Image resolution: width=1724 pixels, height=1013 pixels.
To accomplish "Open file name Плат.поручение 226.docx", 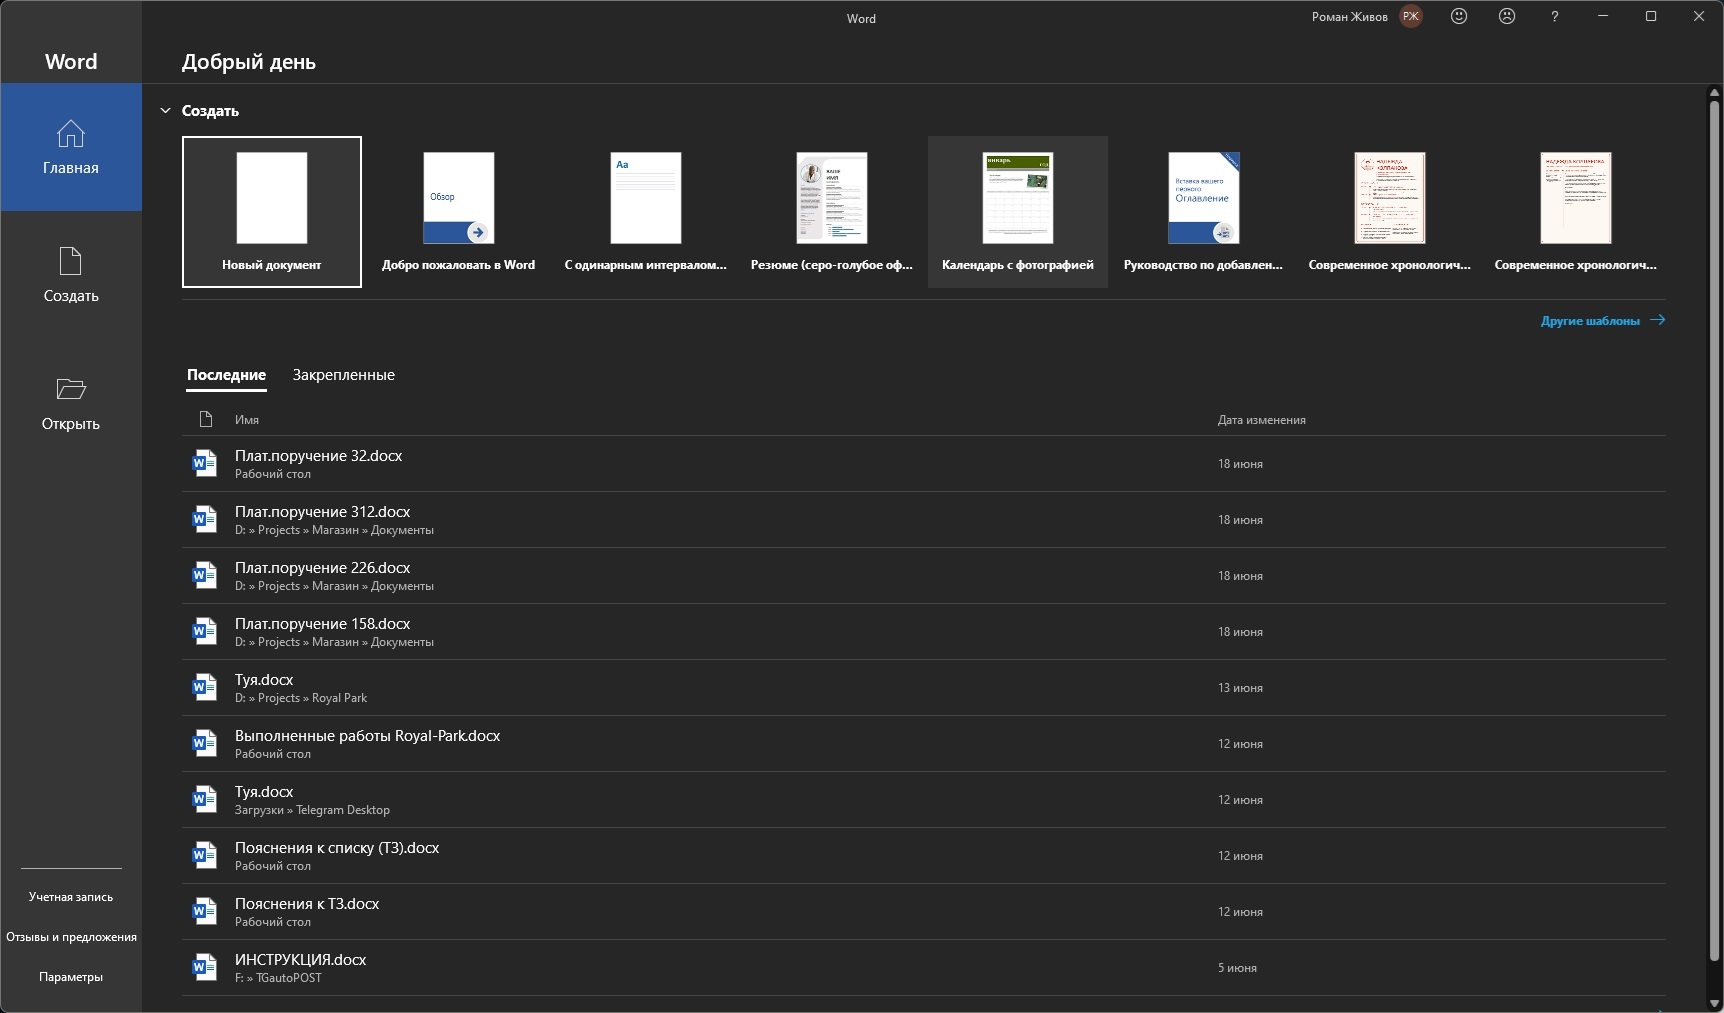I will [x=322, y=568].
